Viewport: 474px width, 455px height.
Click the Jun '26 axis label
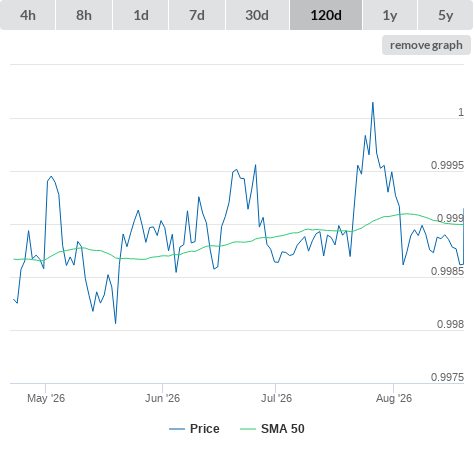[x=162, y=398]
